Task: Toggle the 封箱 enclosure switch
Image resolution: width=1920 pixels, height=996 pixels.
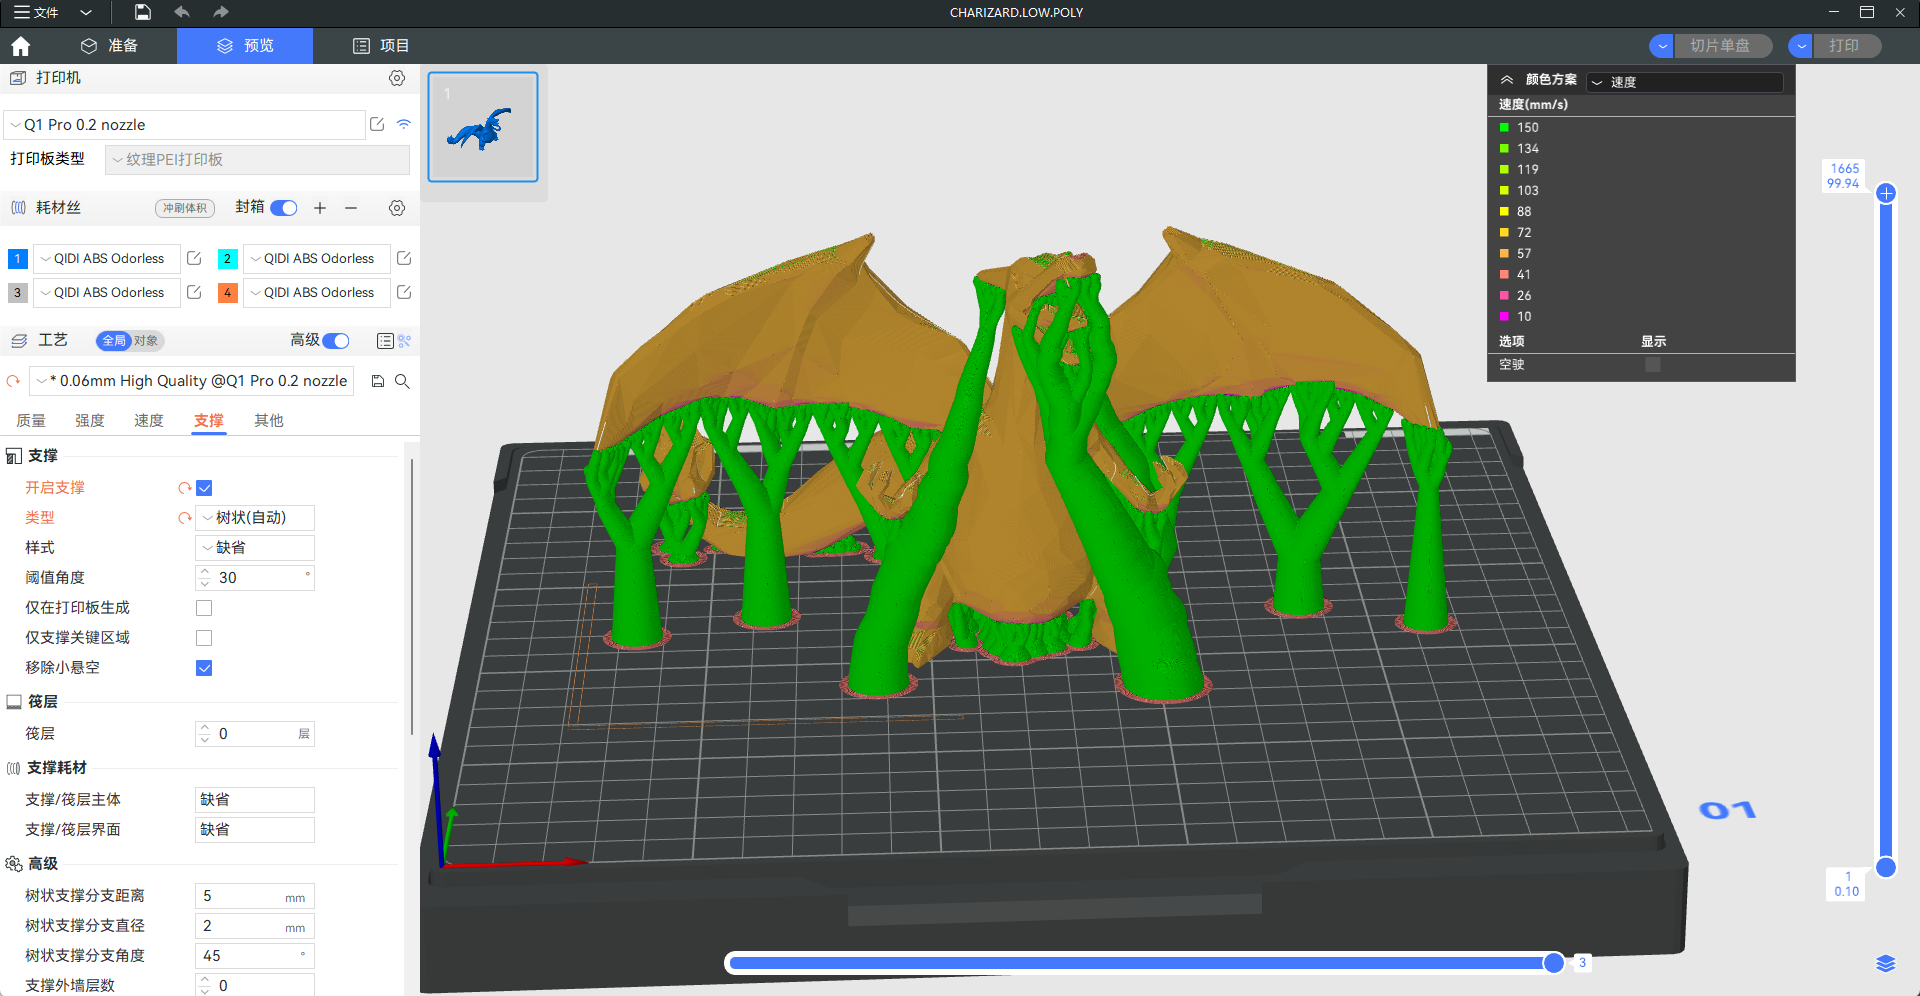Action: pos(284,208)
